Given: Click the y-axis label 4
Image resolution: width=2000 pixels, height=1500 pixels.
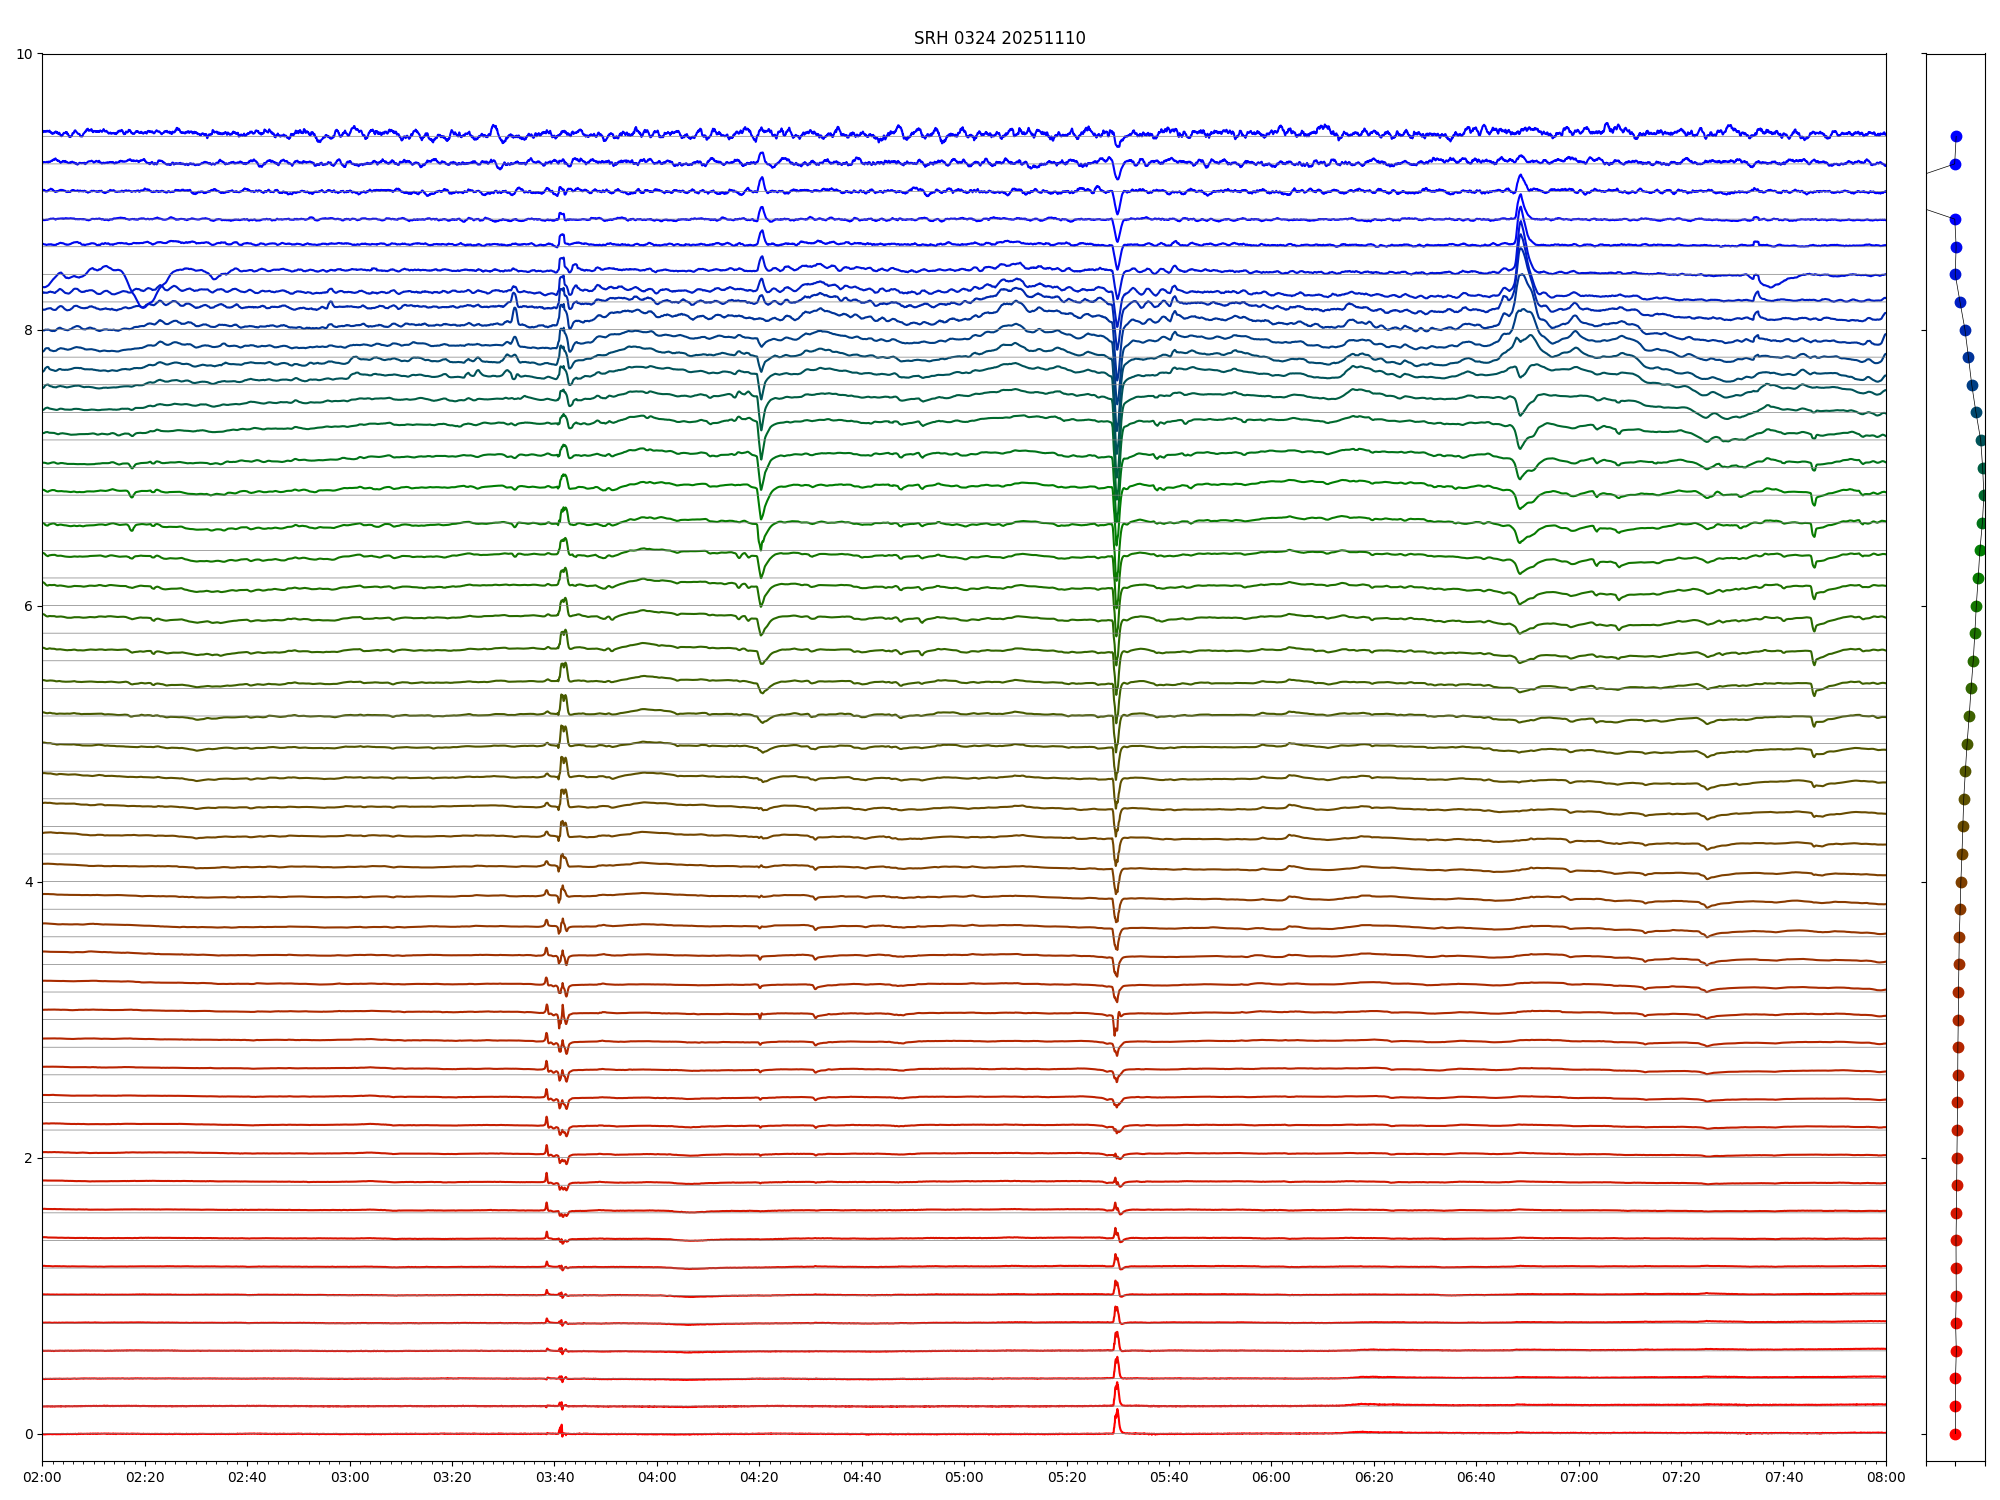Looking at the screenshot, I should [28, 882].
